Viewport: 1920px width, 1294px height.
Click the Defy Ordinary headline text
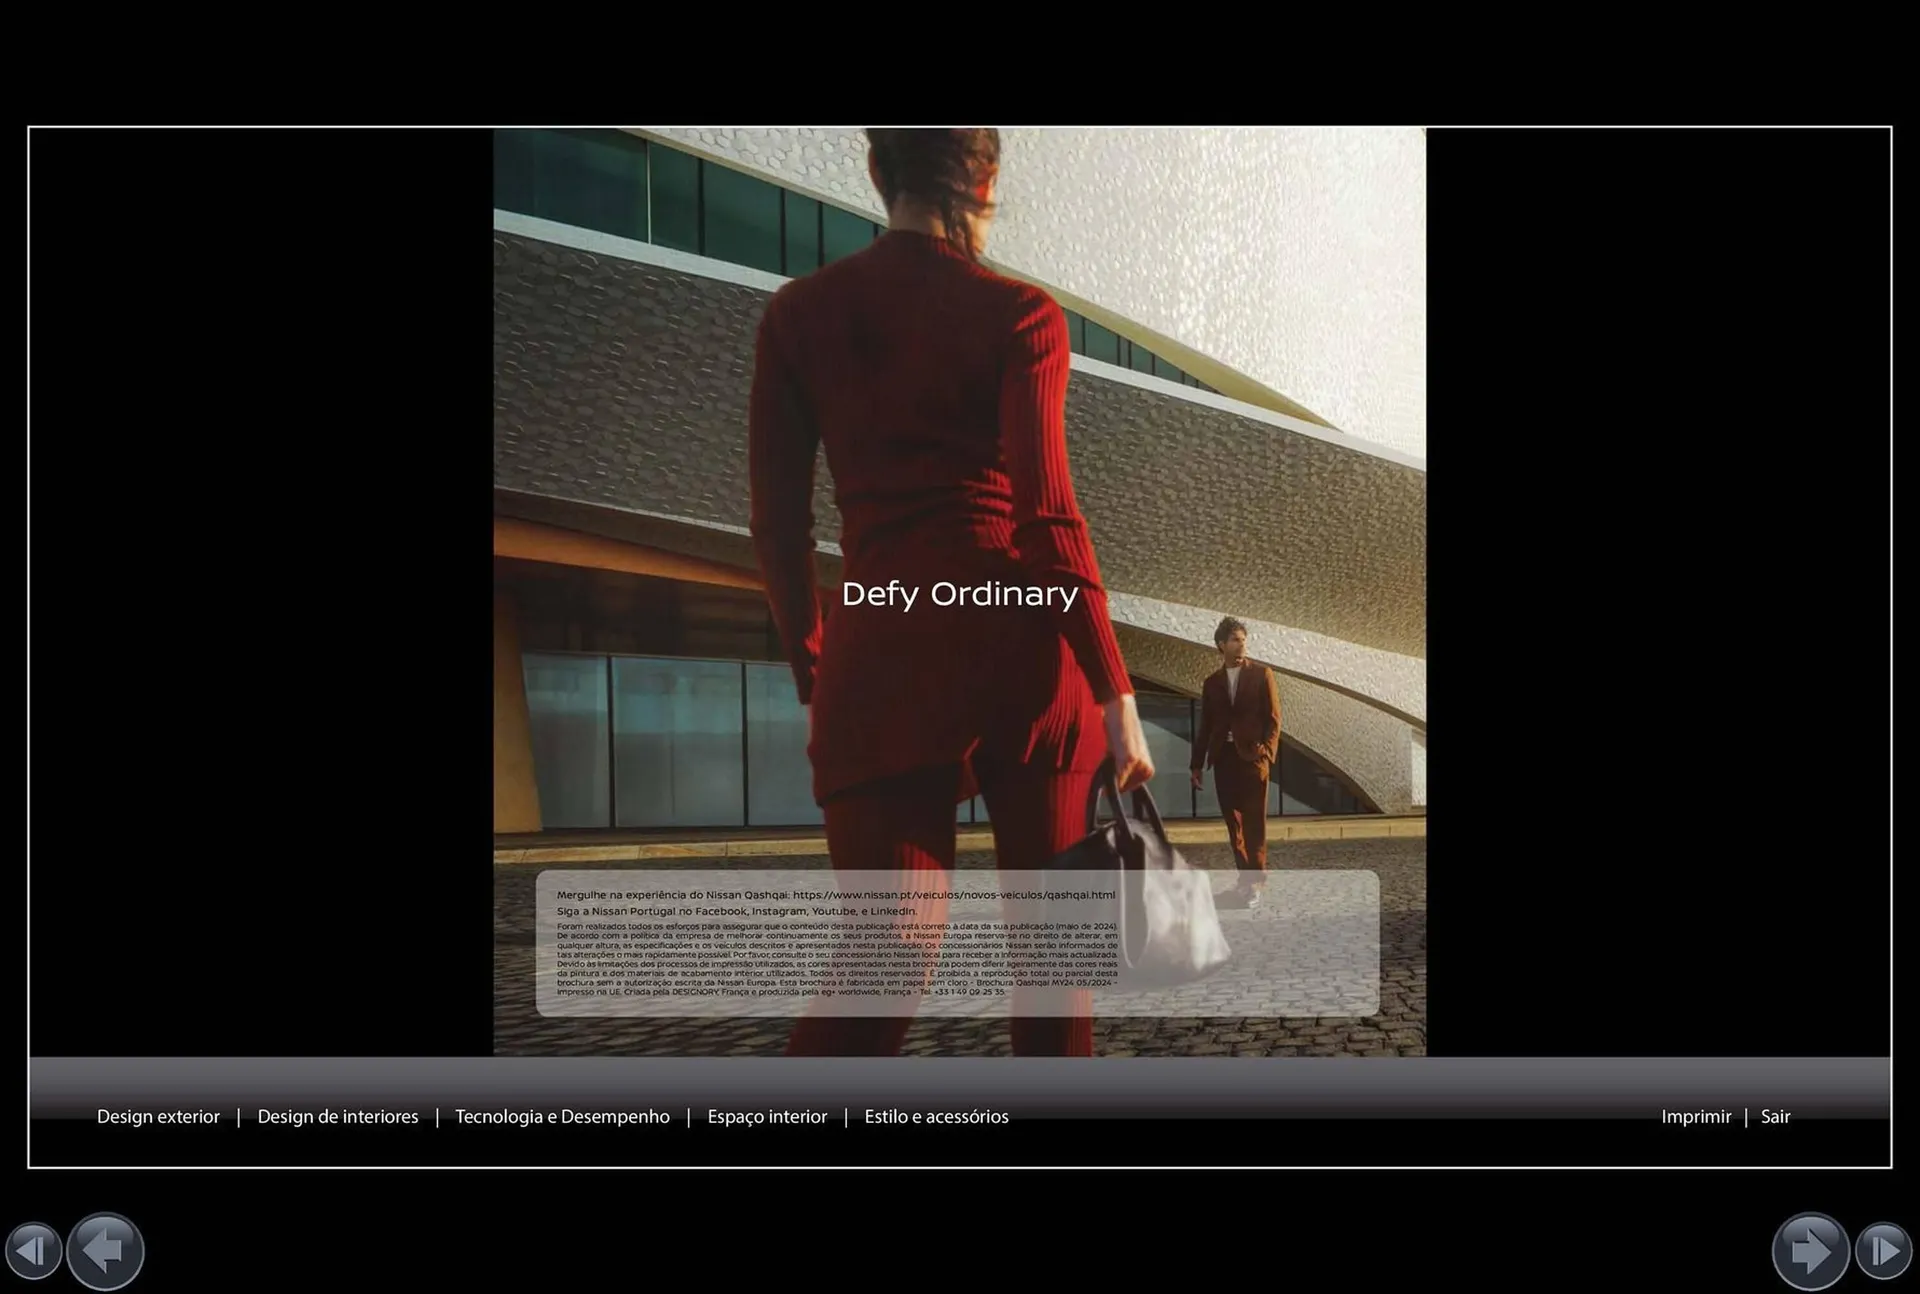[959, 594]
